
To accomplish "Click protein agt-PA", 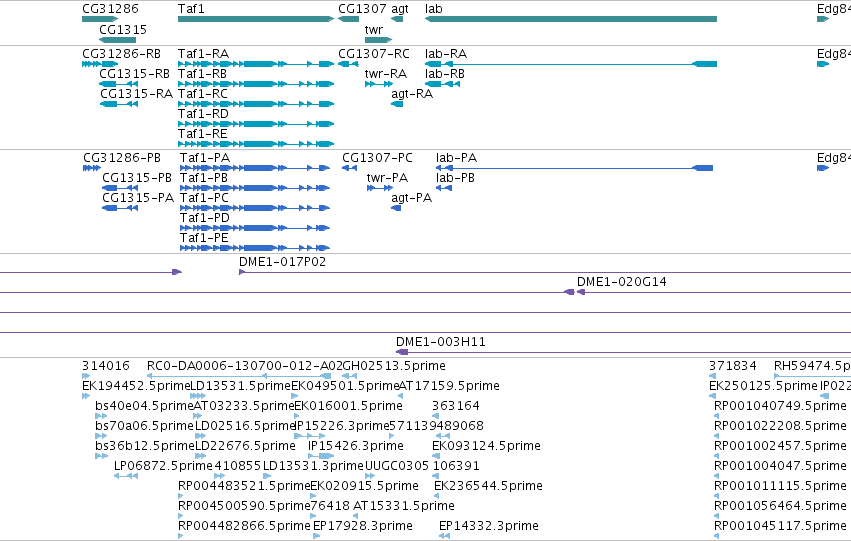I will pos(396,208).
